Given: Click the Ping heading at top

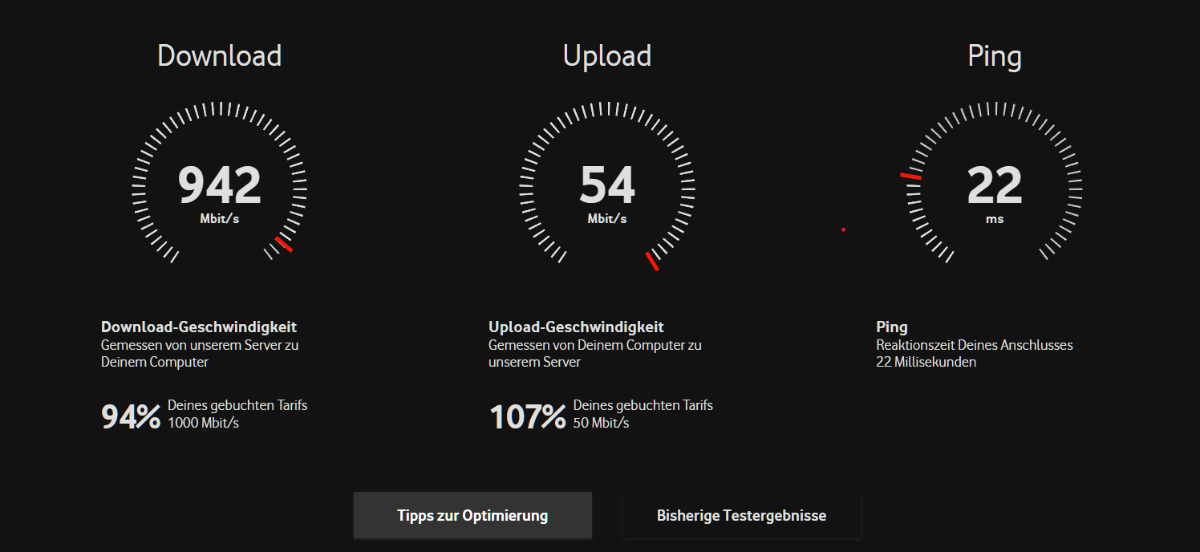Looking at the screenshot, I should 995,57.
